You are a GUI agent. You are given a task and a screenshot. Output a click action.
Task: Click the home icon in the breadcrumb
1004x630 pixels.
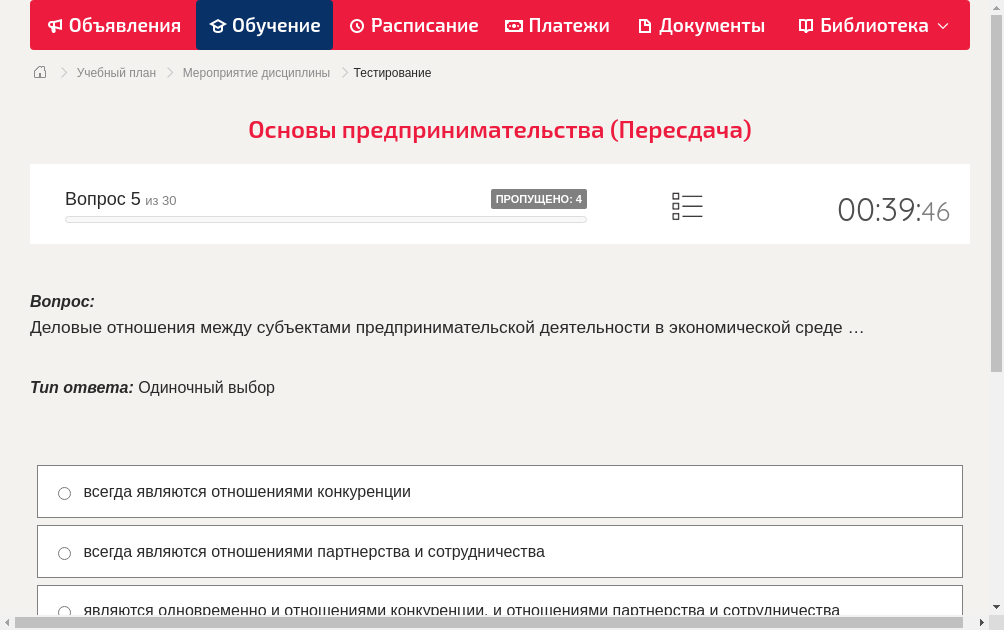[40, 72]
